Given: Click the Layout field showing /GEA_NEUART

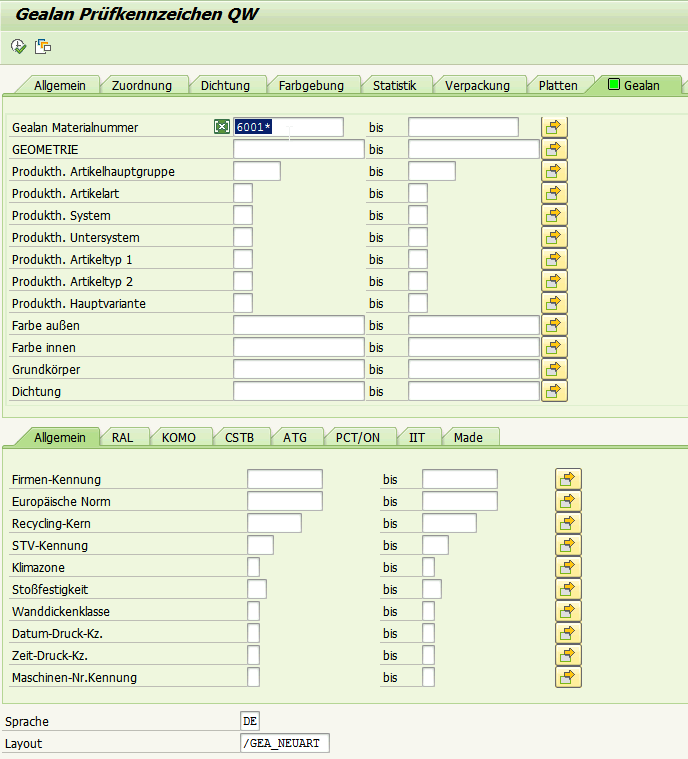Looking at the screenshot, I should tap(285, 743).
